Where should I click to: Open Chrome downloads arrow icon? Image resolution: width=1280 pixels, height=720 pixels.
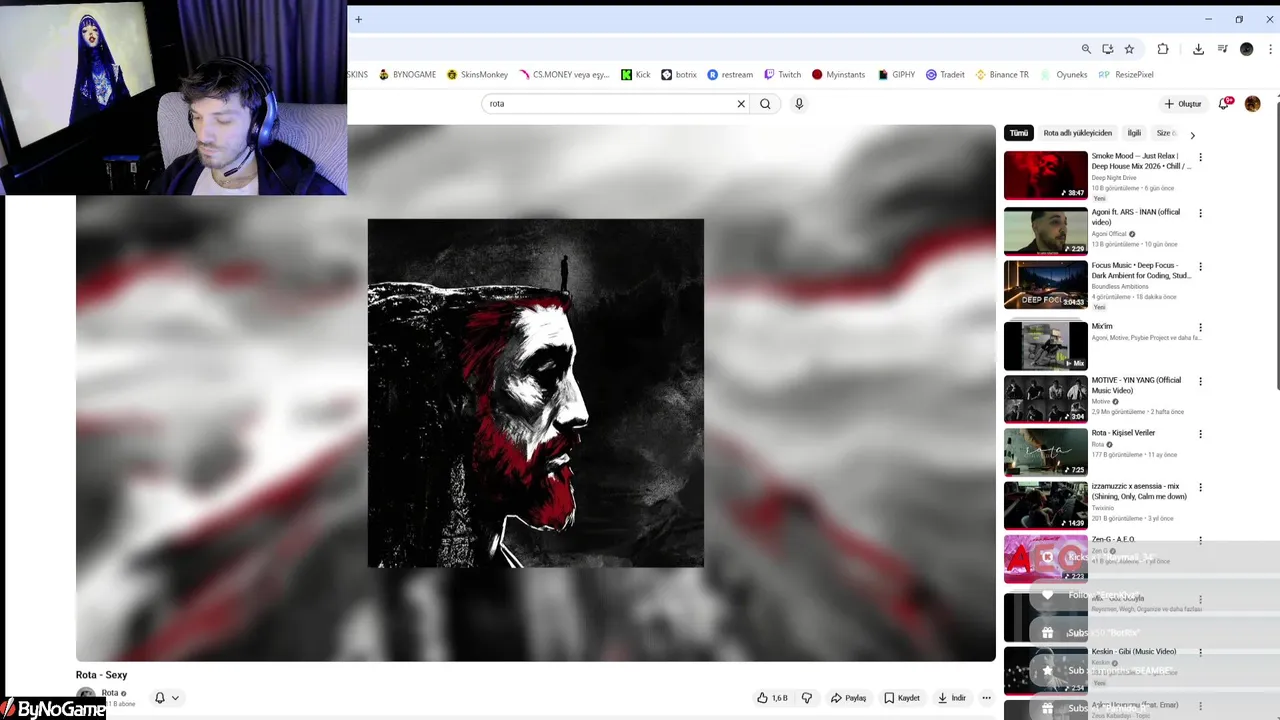(x=1198, y=49)
